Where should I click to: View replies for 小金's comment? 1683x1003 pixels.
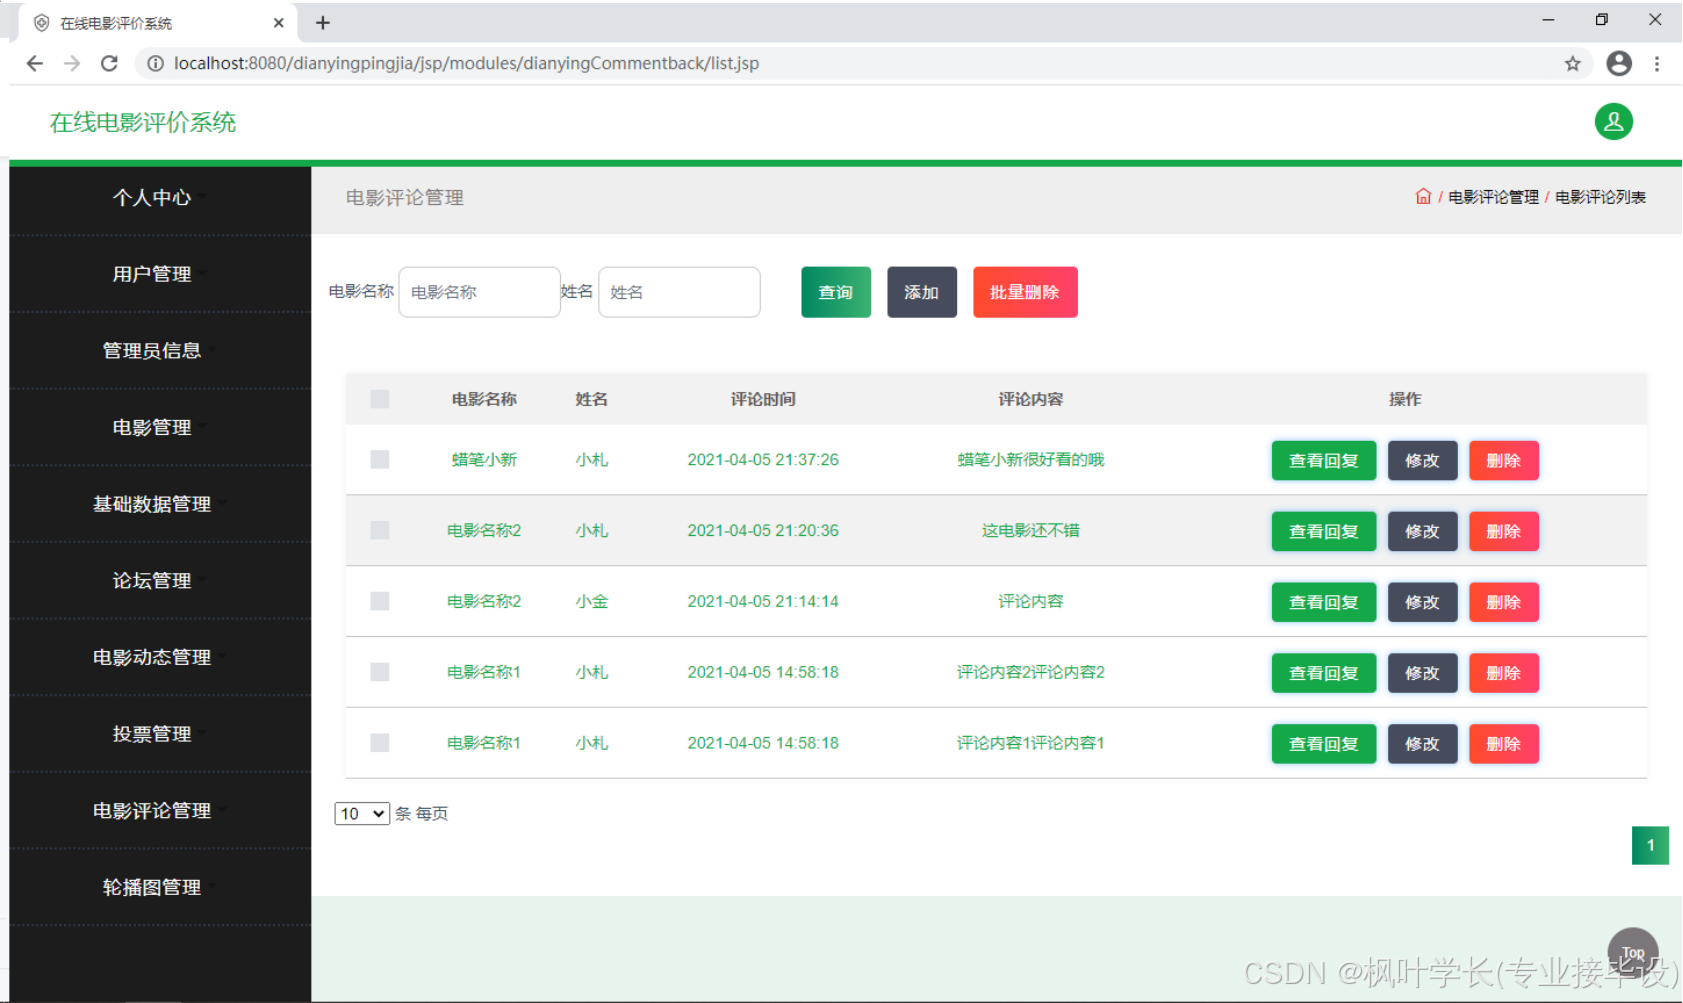coord(1323,602)
